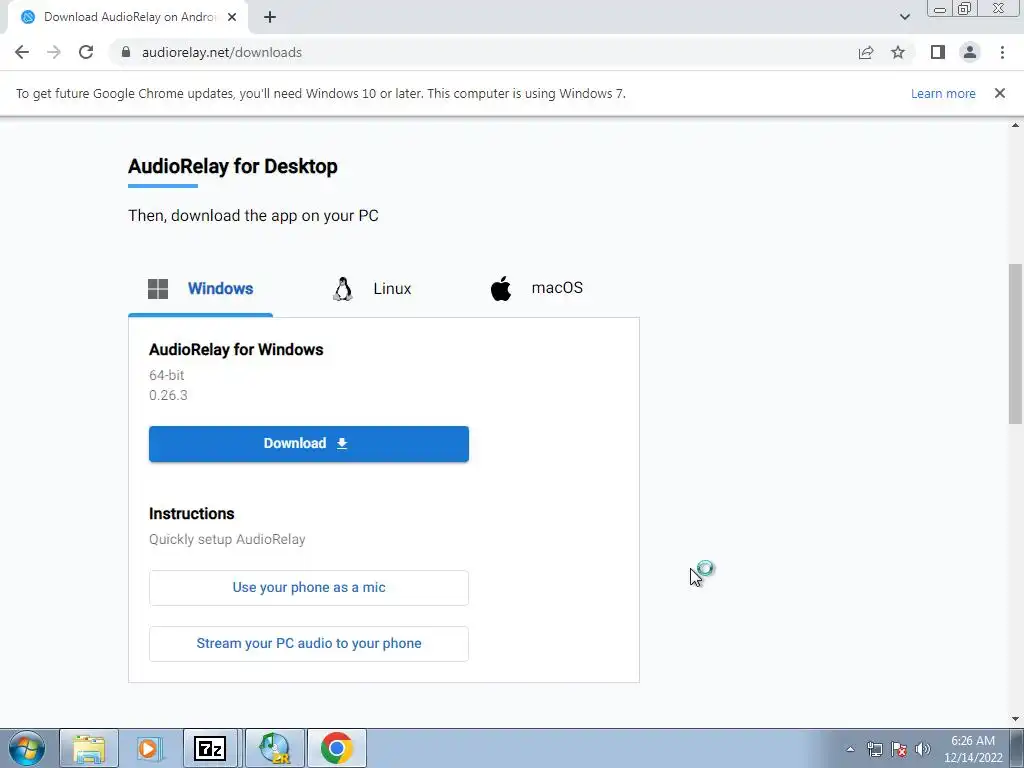Open the media player taskbar icon
The width and height of the screenshot is (1024, 768).
(x=150, y=748)
